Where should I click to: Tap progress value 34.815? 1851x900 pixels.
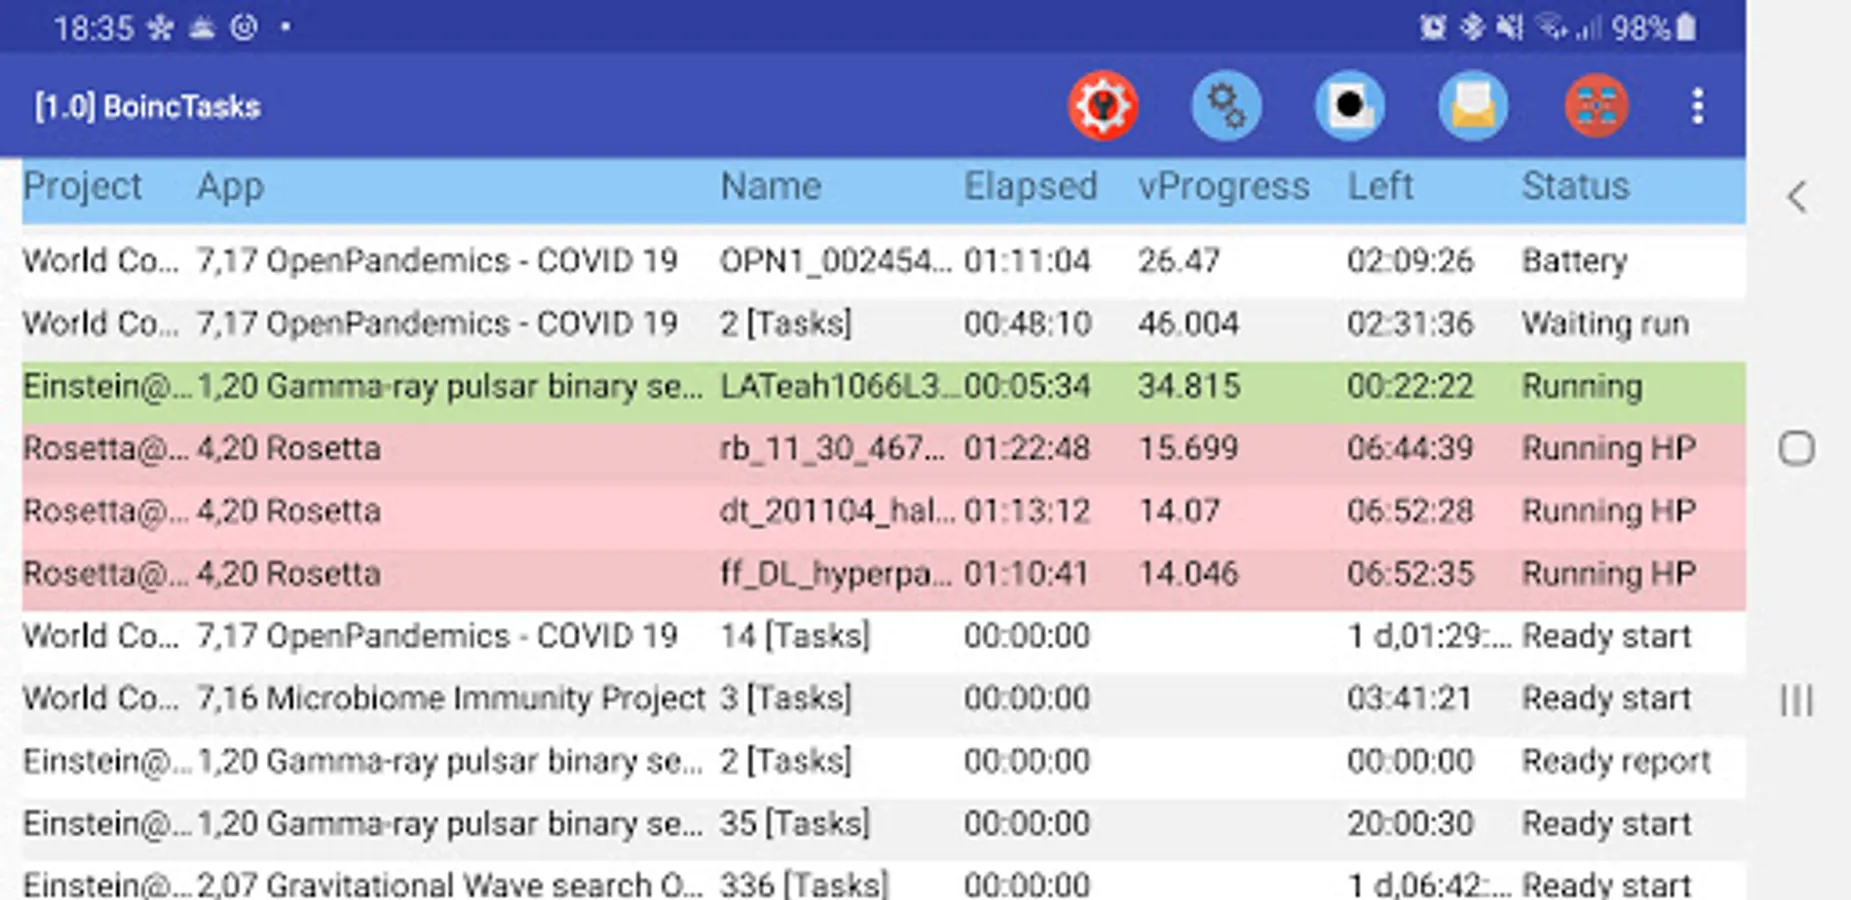click(x=1189, y=386)
